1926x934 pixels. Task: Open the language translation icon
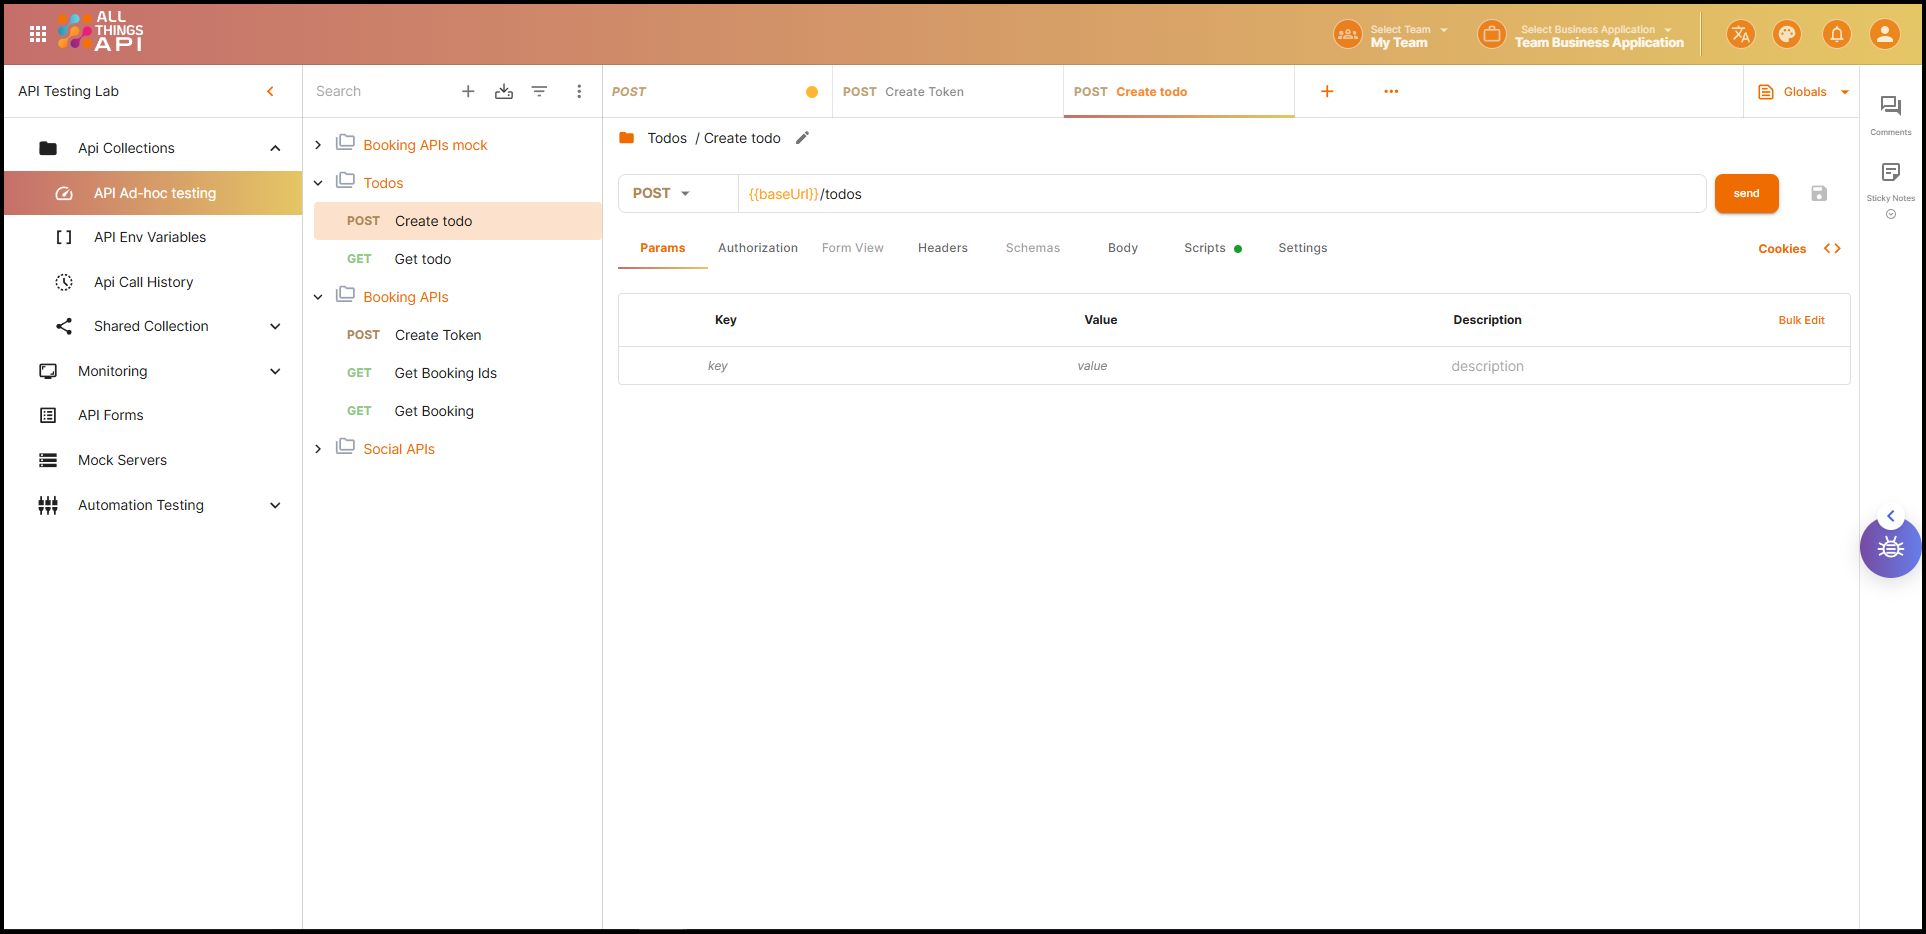tap(1740, 35)
